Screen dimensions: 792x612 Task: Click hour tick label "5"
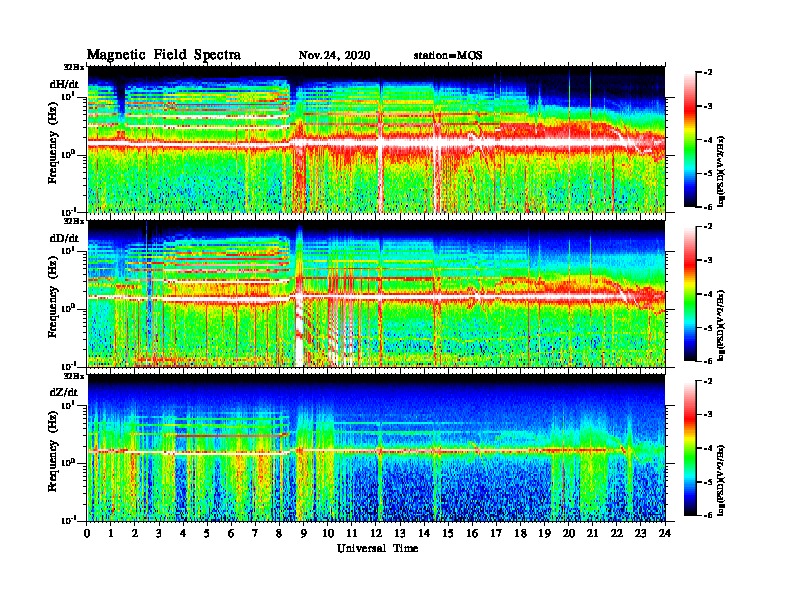coord(207,533)
